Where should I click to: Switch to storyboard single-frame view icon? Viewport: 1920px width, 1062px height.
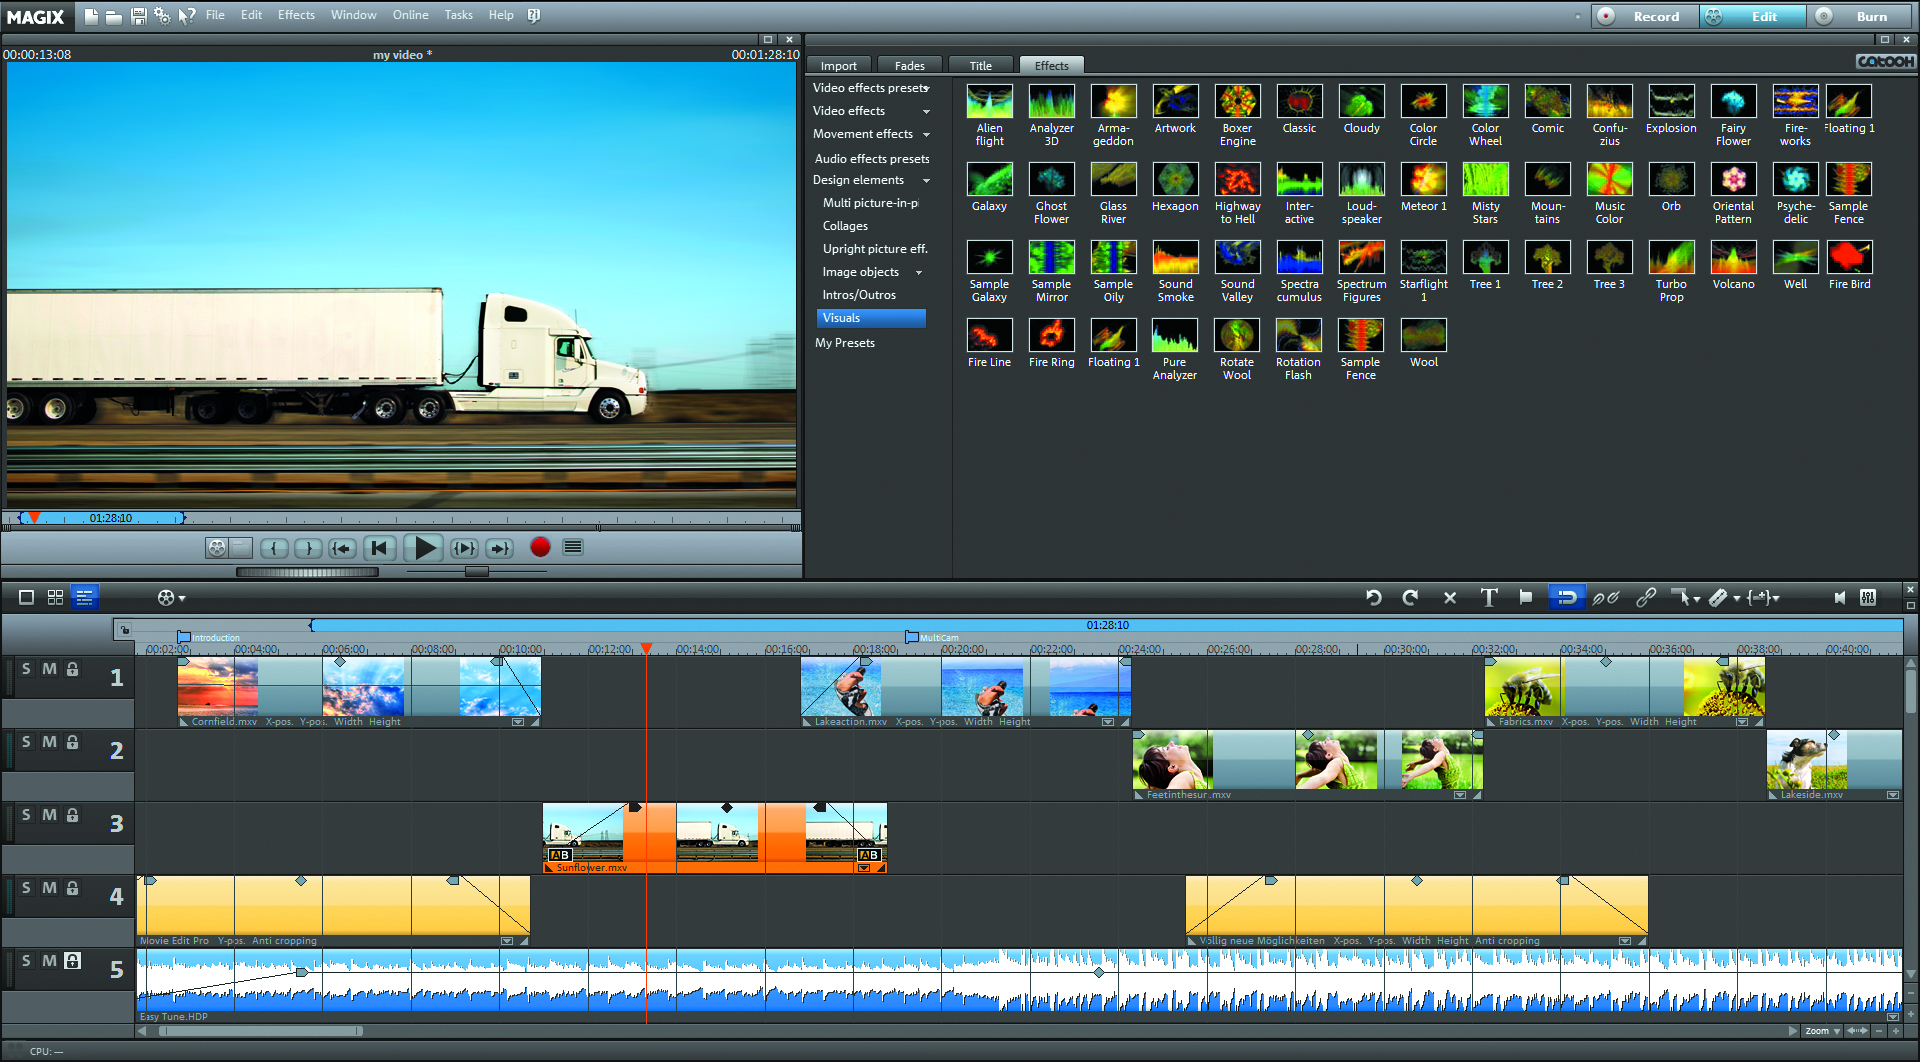click(27, 597)
